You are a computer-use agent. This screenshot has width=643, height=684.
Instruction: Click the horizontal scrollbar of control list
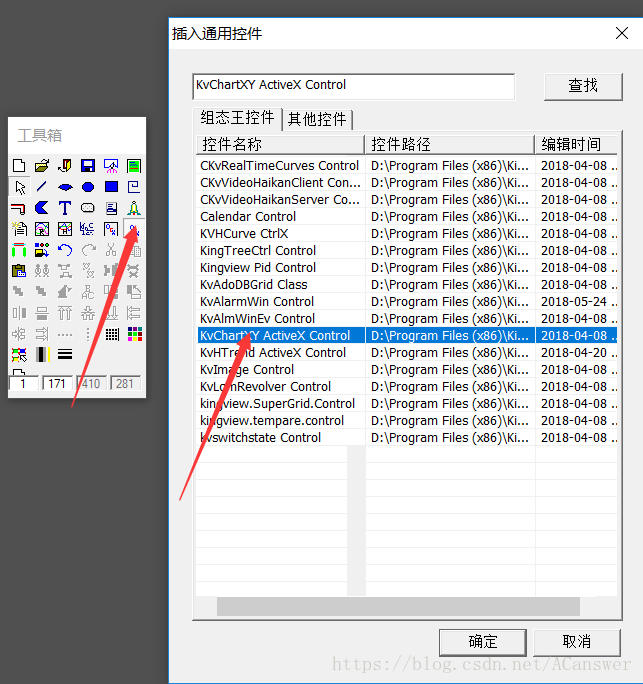[x=398, y=607]
